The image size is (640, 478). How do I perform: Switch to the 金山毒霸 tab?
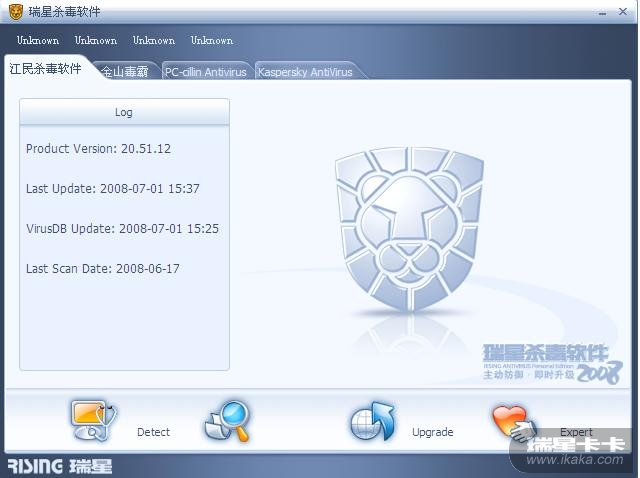point(126,71)
